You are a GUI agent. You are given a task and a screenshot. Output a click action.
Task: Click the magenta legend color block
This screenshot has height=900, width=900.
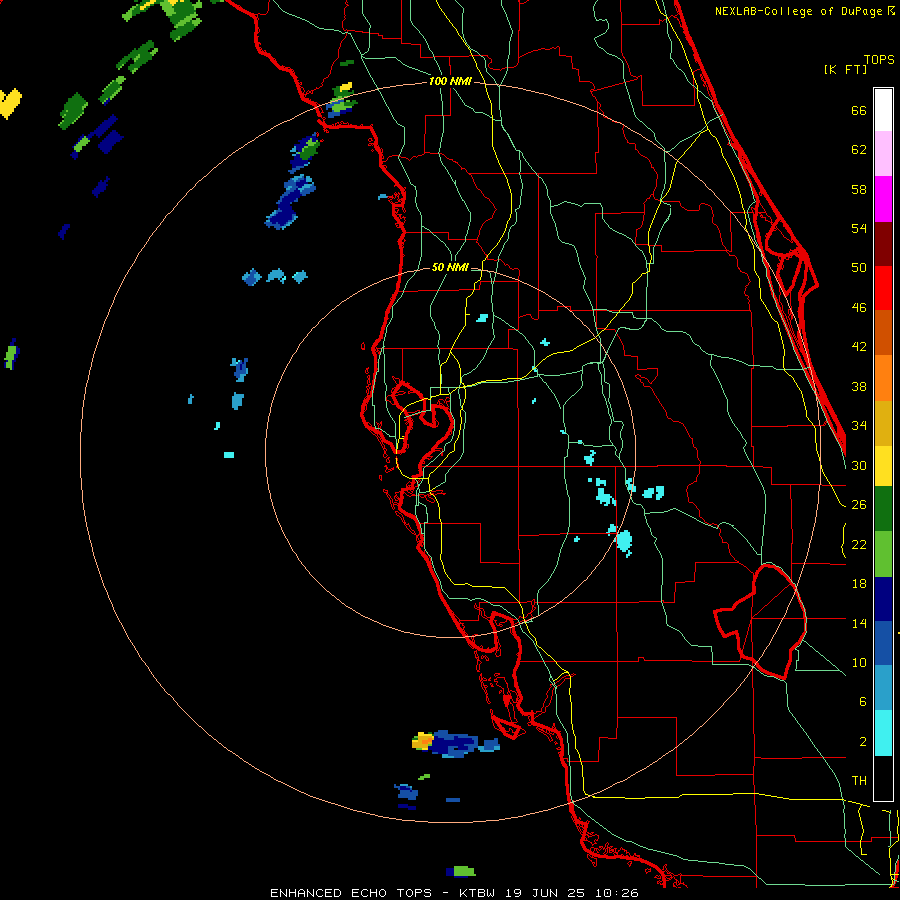click(x=883, y=199)
